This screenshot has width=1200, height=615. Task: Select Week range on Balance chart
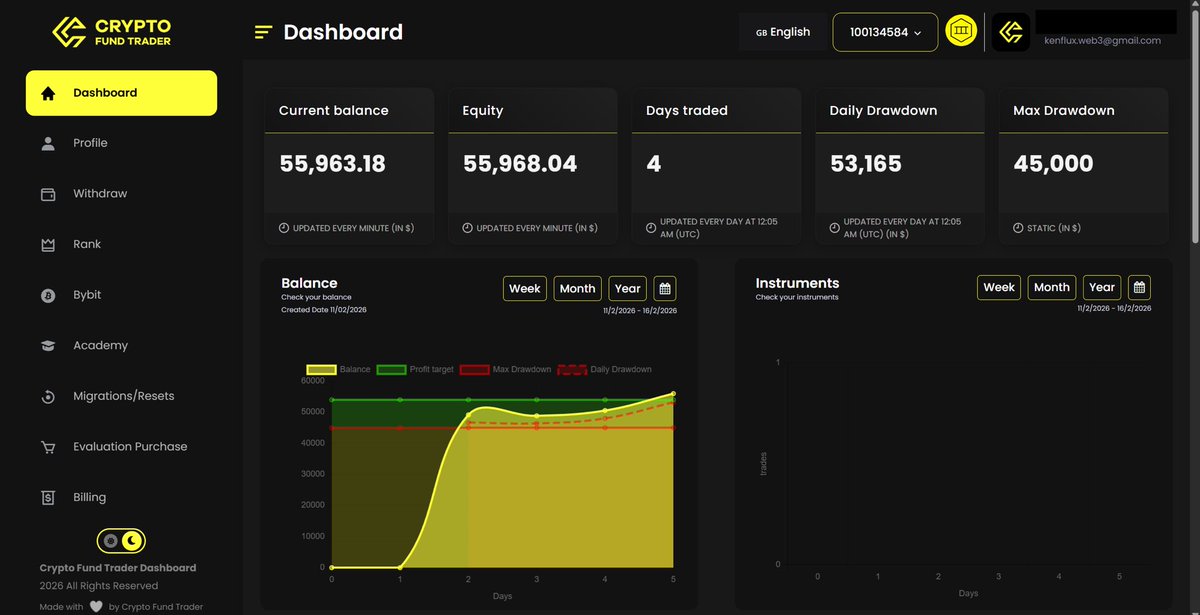click(525, 288)
